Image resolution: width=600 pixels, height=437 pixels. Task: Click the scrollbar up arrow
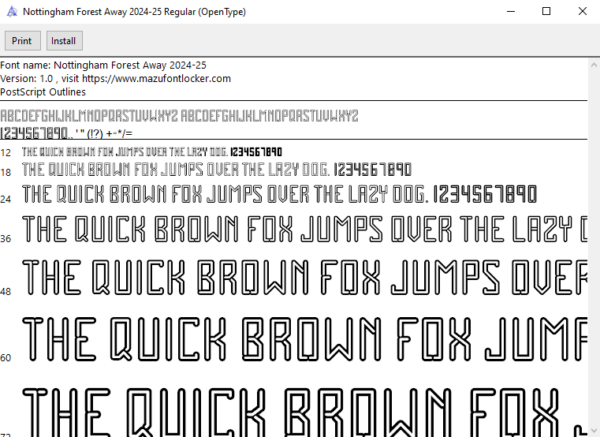click(594, 65)
